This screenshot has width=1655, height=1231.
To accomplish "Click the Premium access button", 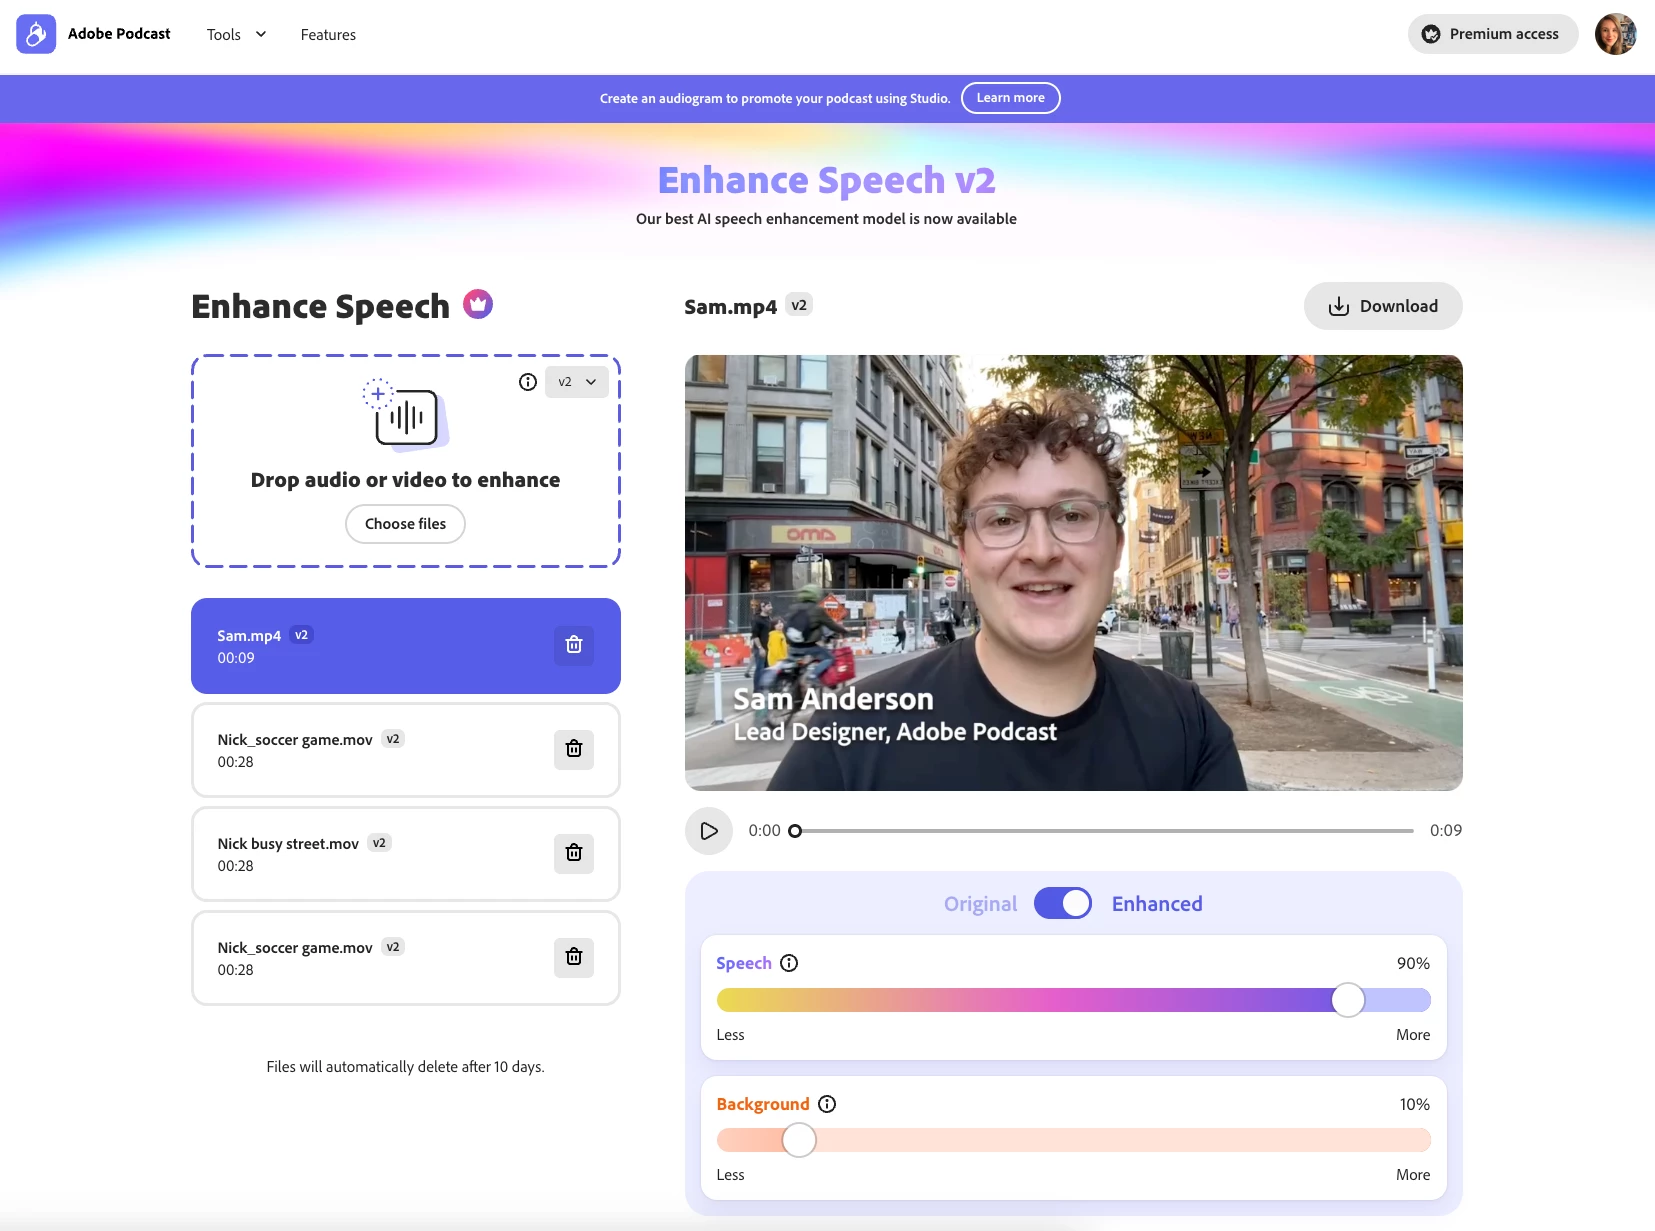I will pyautogui.click(x=1493, y=34).
